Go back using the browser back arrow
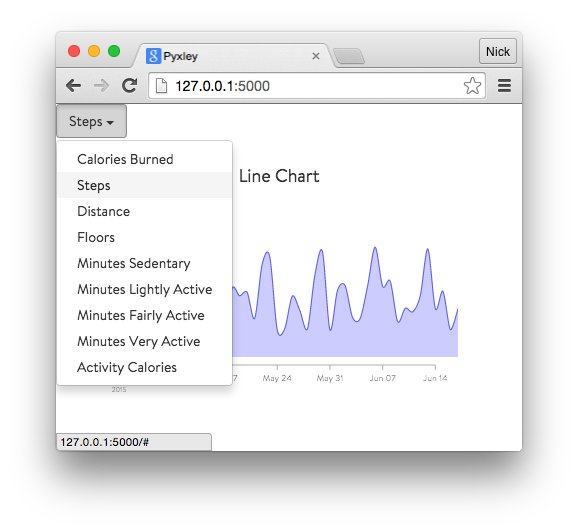Viewport: 578px width, 531px height. pyautogui.click(x=73, y=86)
